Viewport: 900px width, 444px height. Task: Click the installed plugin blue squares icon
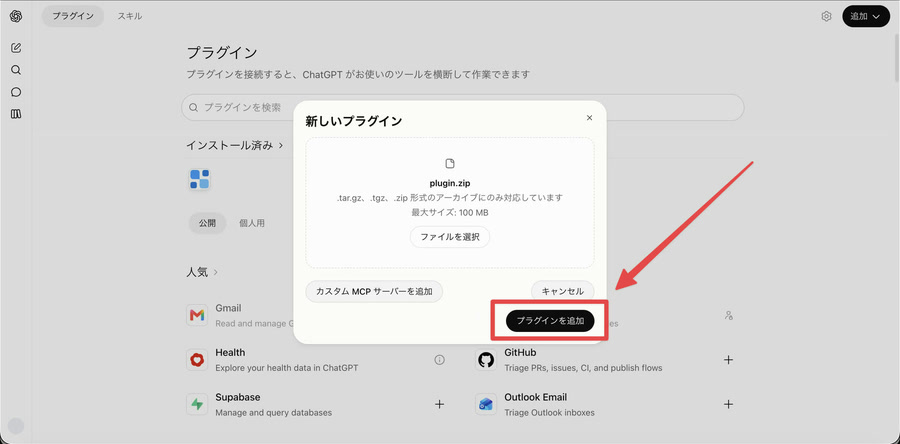tap(200, 179)
